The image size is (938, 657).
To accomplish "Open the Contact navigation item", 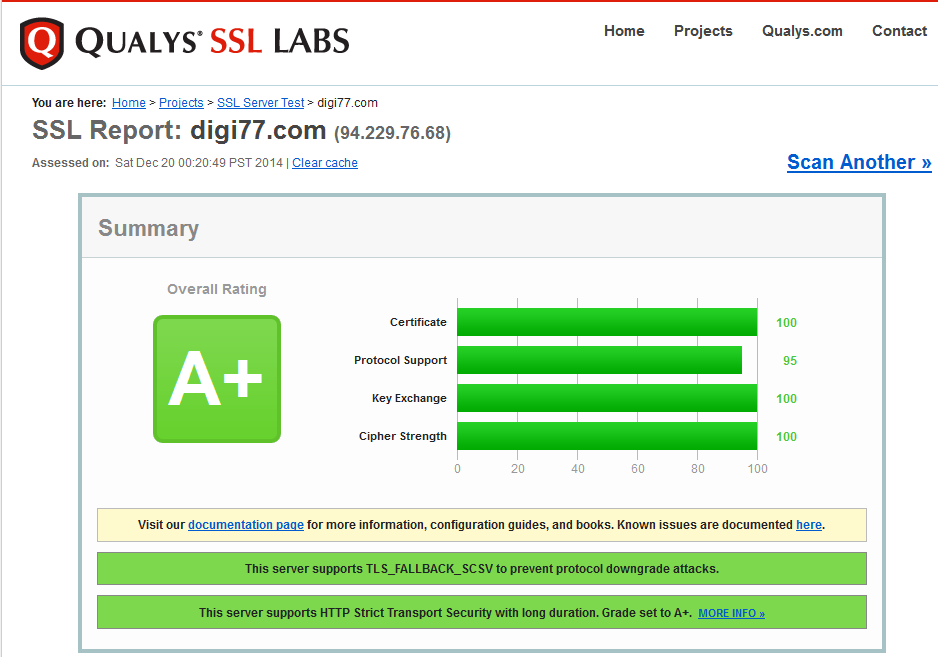I will (899, 31).
